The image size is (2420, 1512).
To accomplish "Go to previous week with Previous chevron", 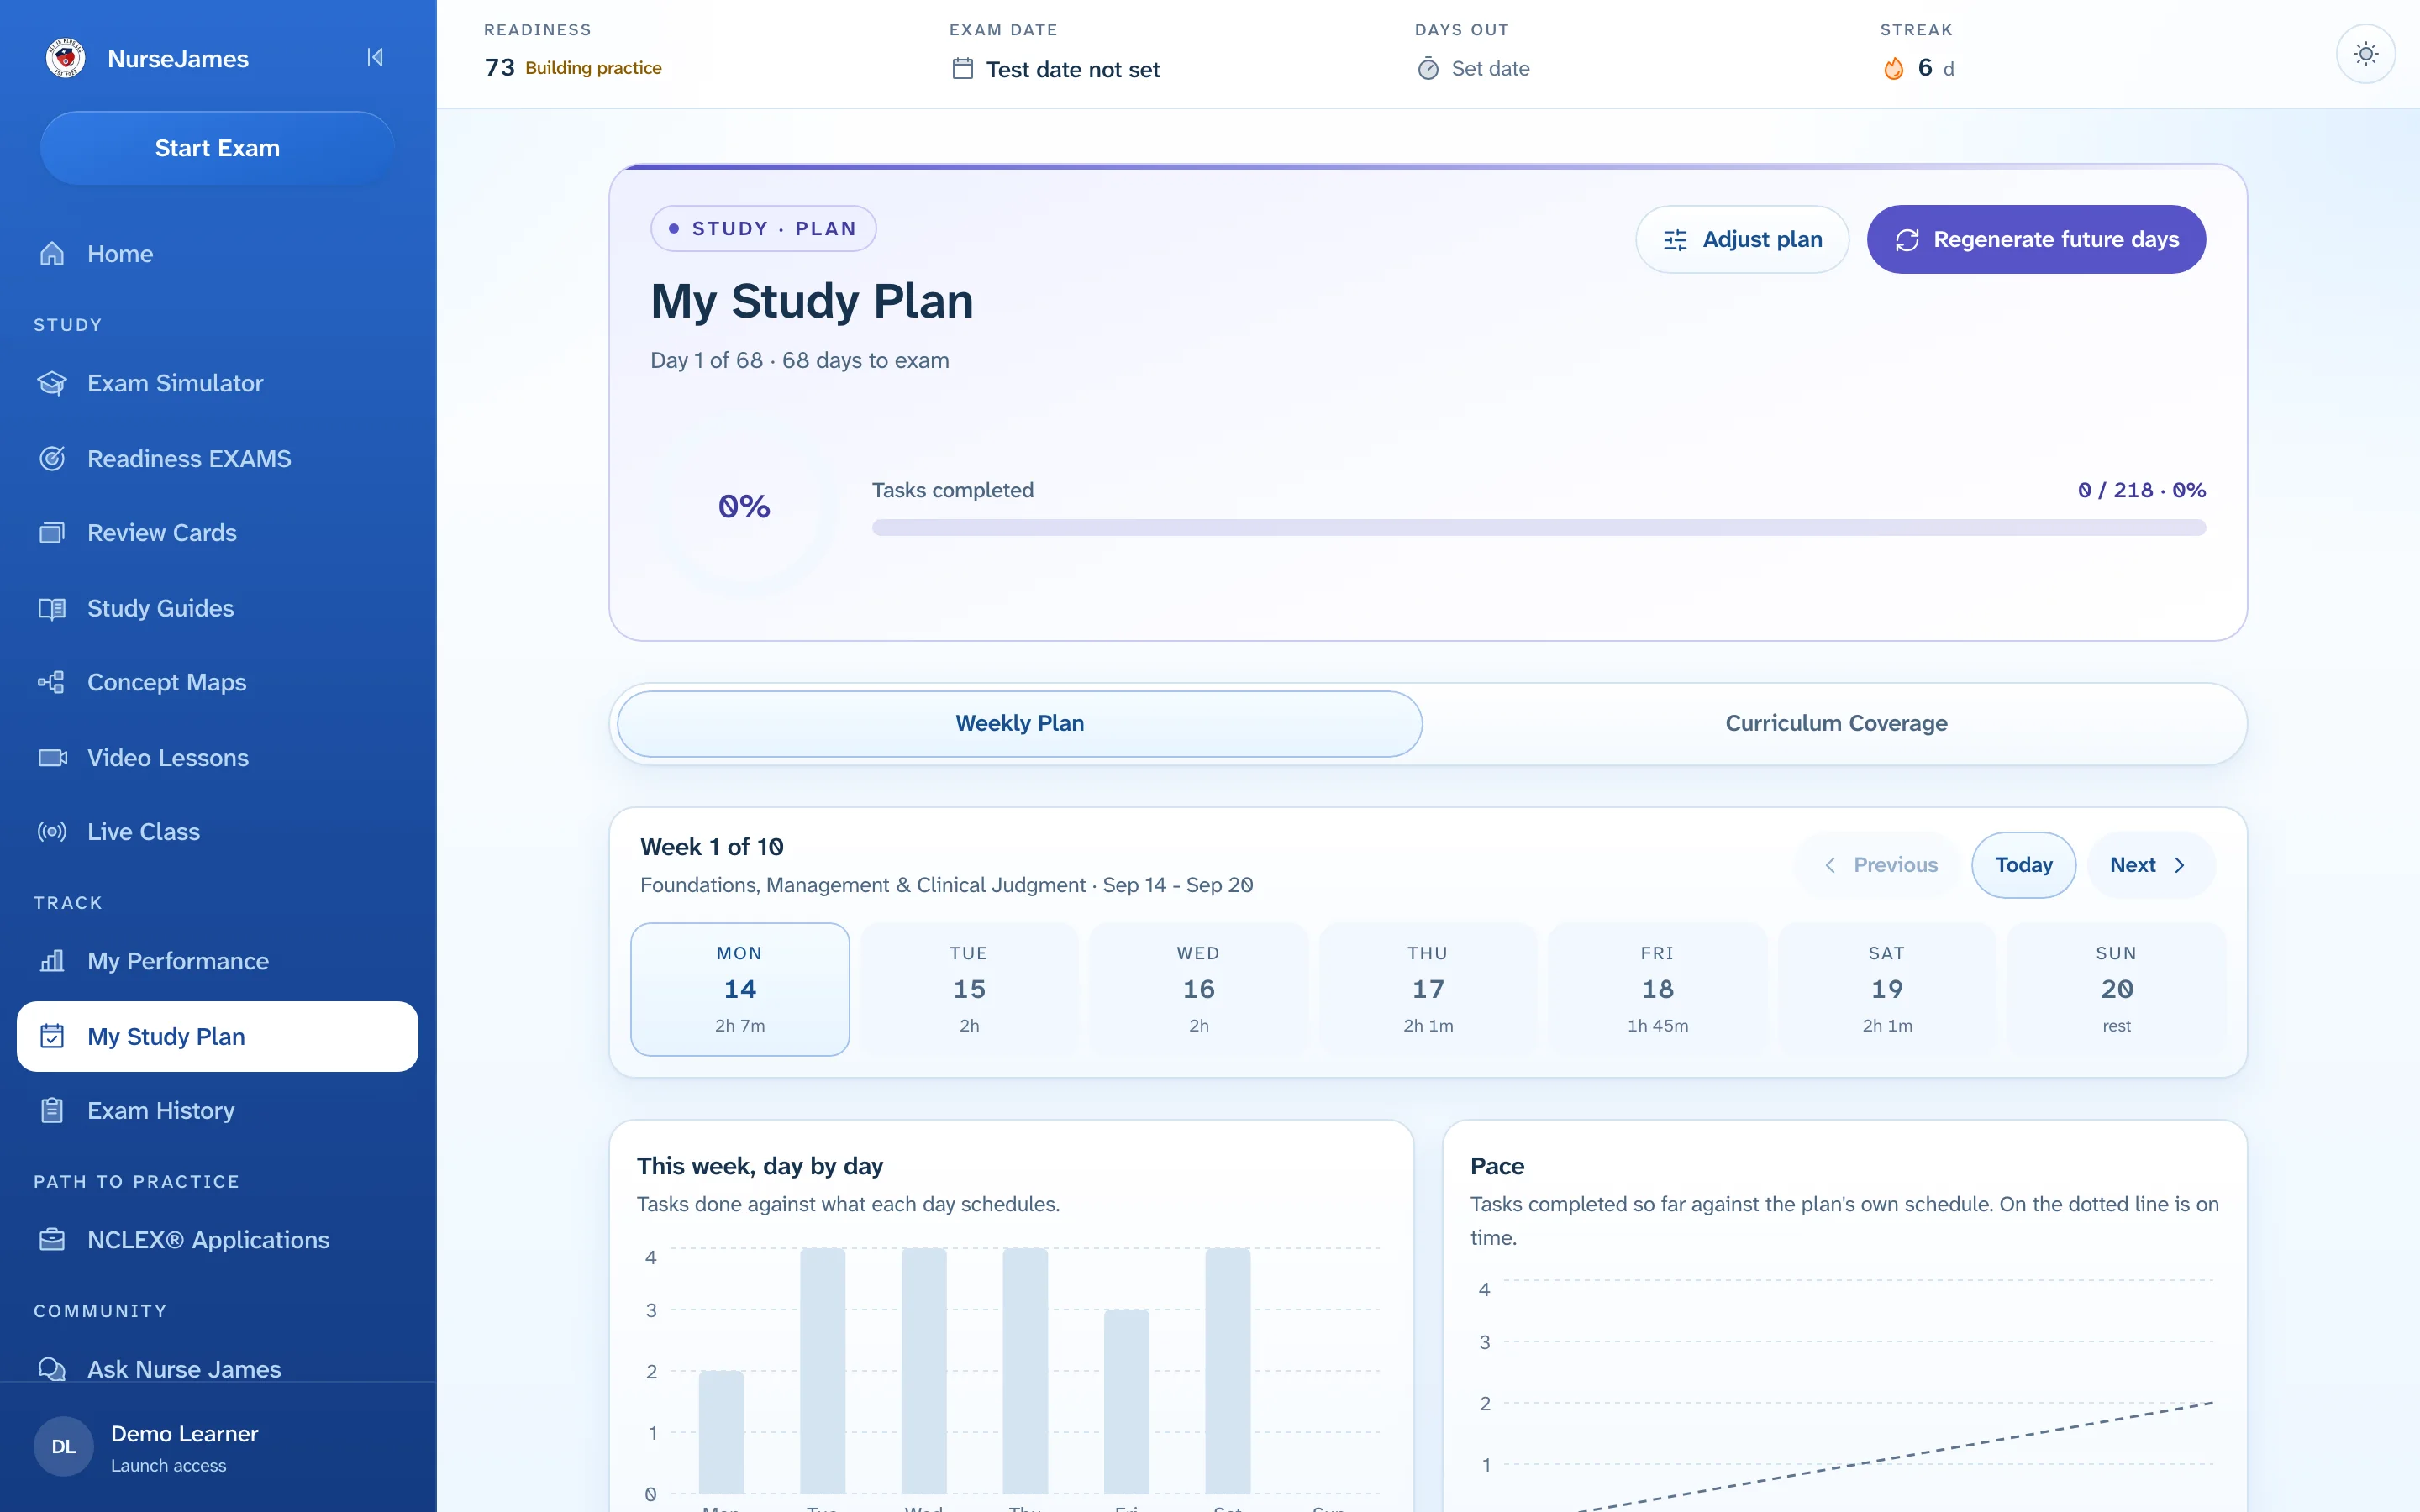I will [x=1880, y=865].
